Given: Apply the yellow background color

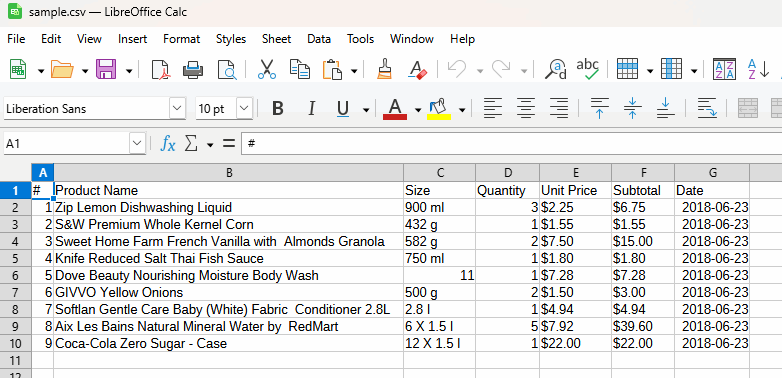Looking at the screenshot, I should (439, 109).
